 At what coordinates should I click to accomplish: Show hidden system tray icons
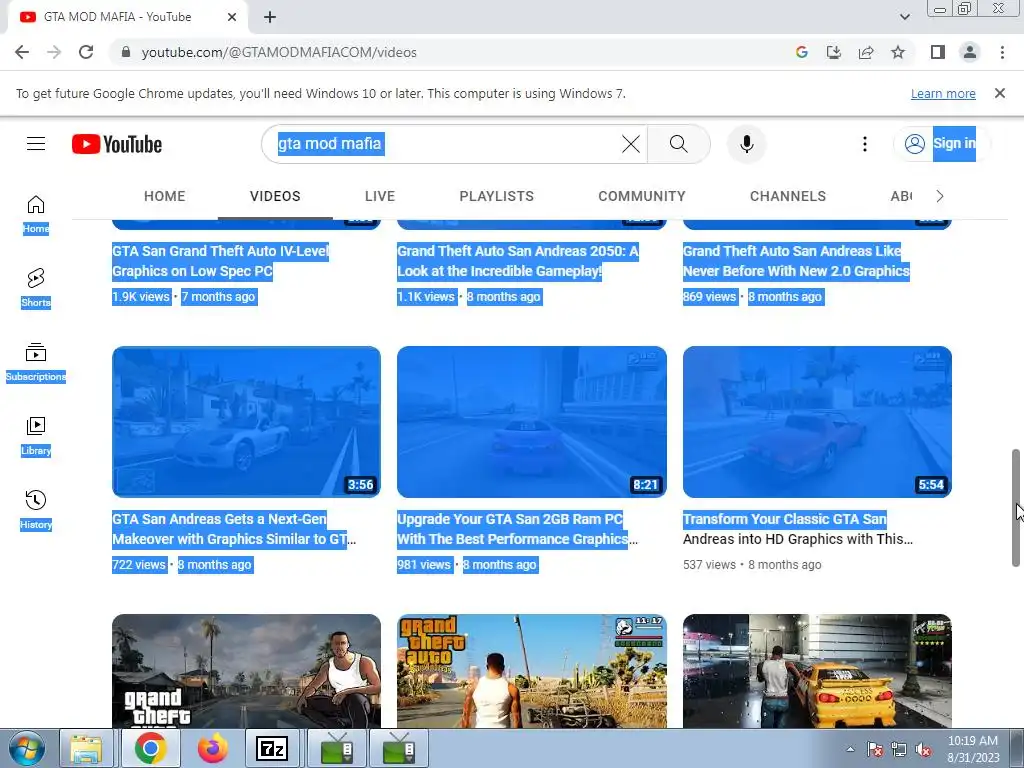850,750
